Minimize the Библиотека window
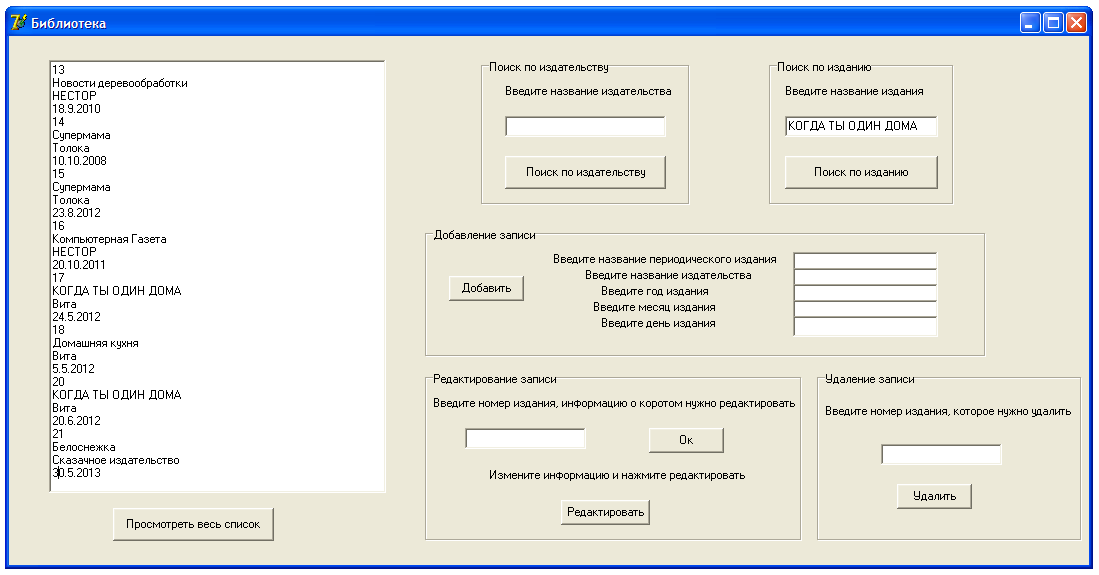This screenshot has width=1099, height=575. point(1030,23)
